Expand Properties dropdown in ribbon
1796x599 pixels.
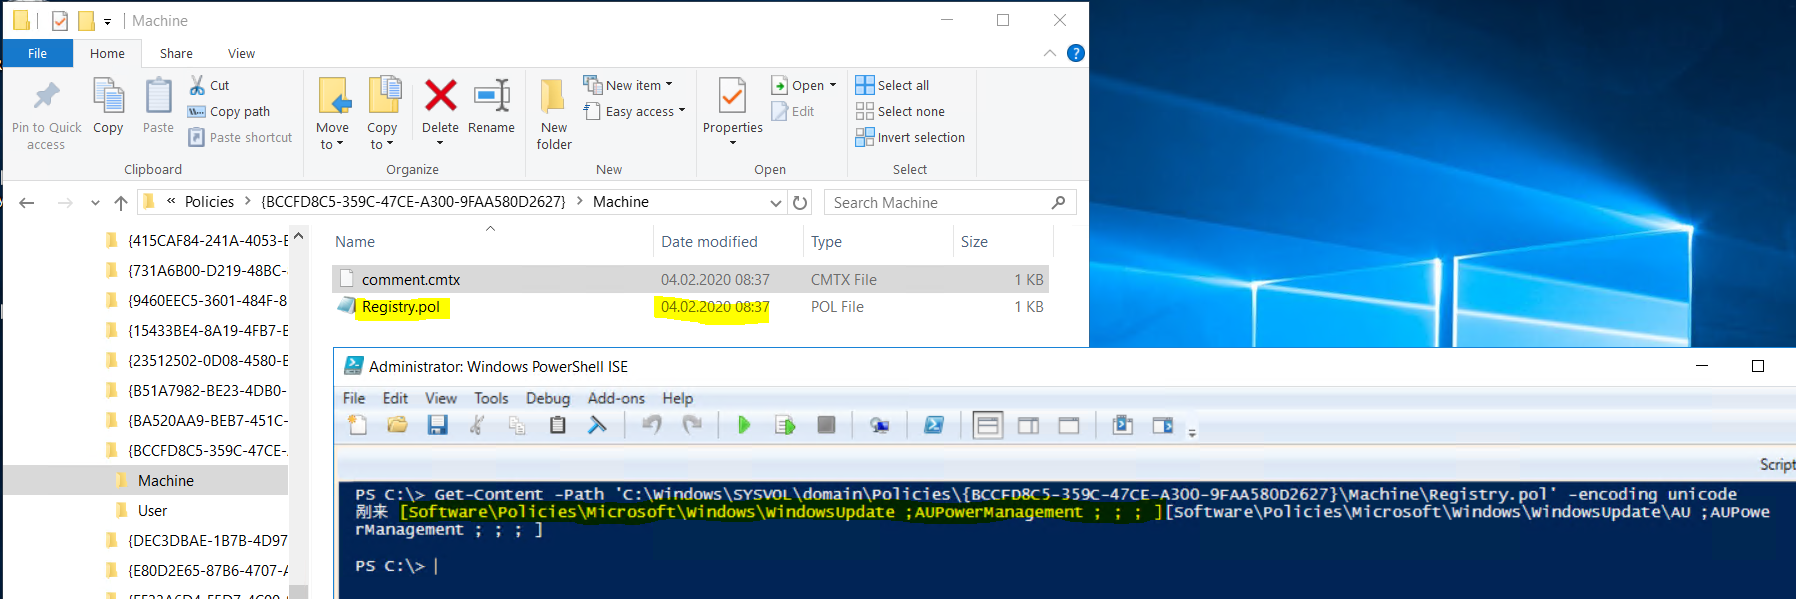[x=733, y=143]
